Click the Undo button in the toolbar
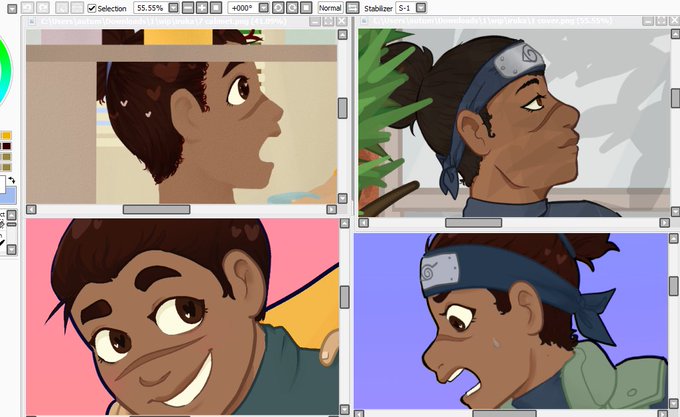Image resolution: width=680 pixels, height=417 pixels. pos(27,8)
